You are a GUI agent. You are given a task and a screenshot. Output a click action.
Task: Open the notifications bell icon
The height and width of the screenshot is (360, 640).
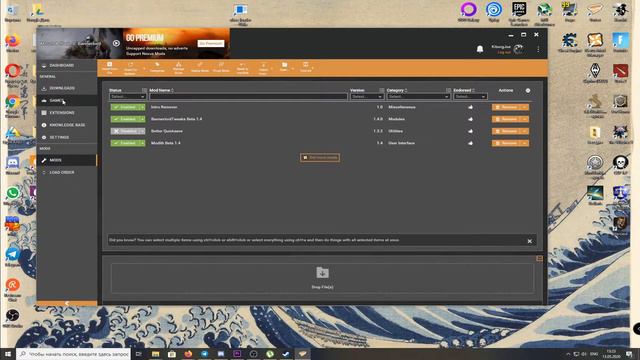[480, 49]
